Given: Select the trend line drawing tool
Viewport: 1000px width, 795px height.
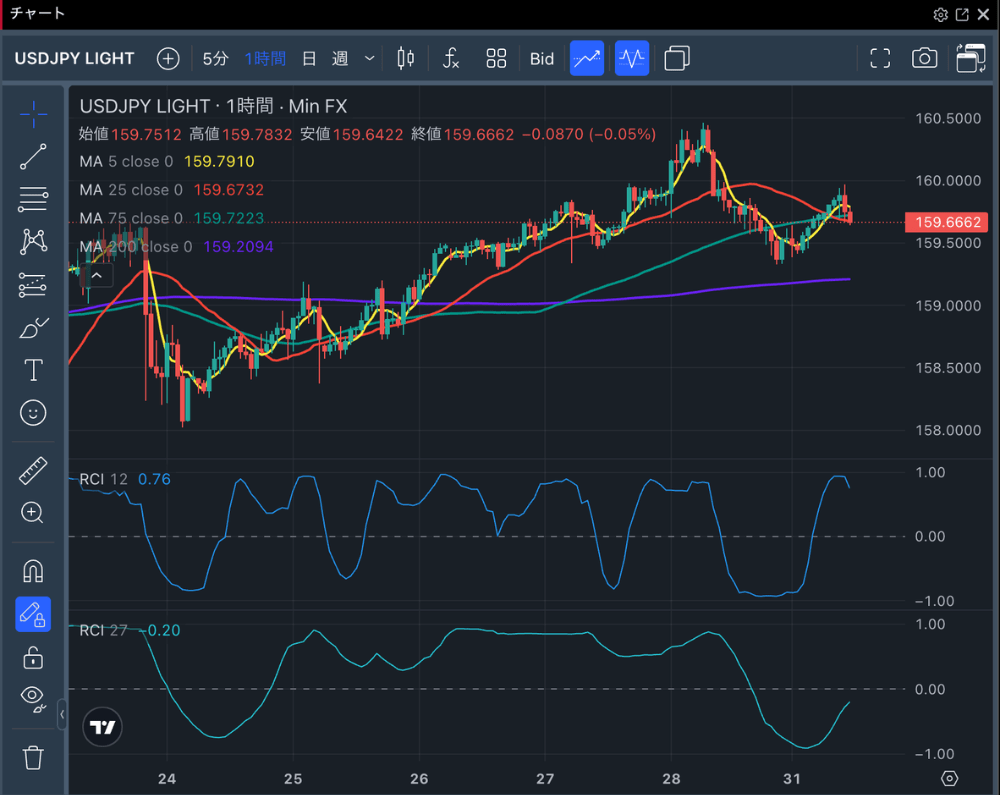Looking at the screenshot, I should click(33, 157).
